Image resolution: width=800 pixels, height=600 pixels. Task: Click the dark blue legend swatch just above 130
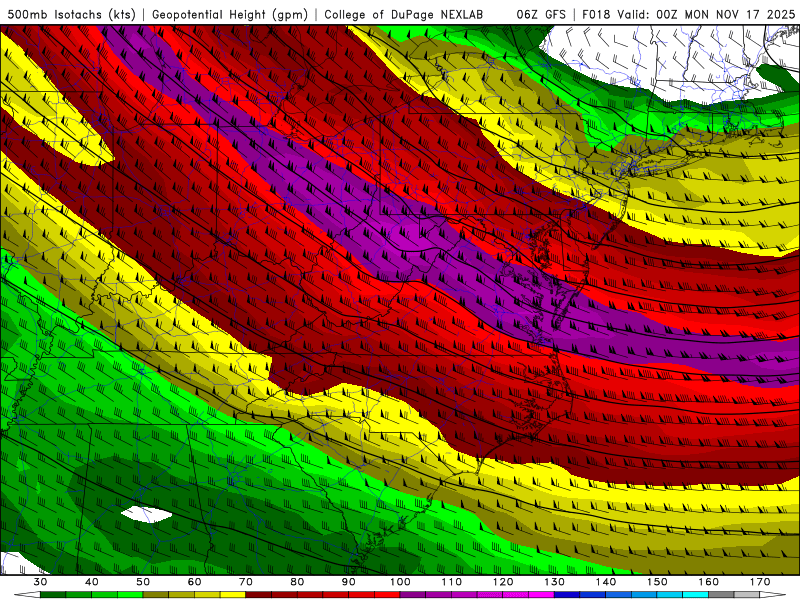[567, 595]
